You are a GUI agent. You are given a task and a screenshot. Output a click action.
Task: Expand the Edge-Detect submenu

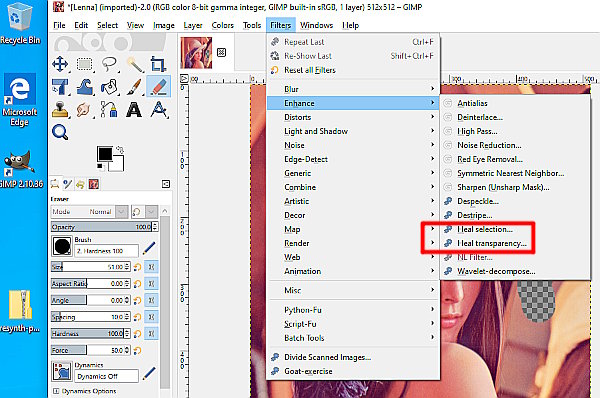[x=353, y=159]
